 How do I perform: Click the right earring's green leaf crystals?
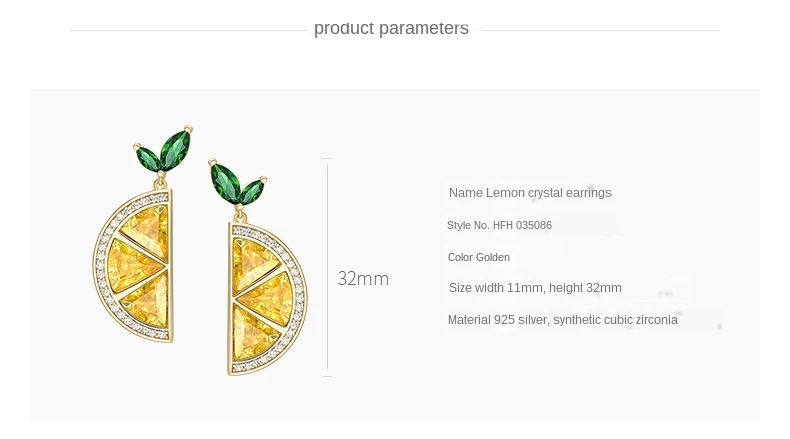[x=236, y=182]
